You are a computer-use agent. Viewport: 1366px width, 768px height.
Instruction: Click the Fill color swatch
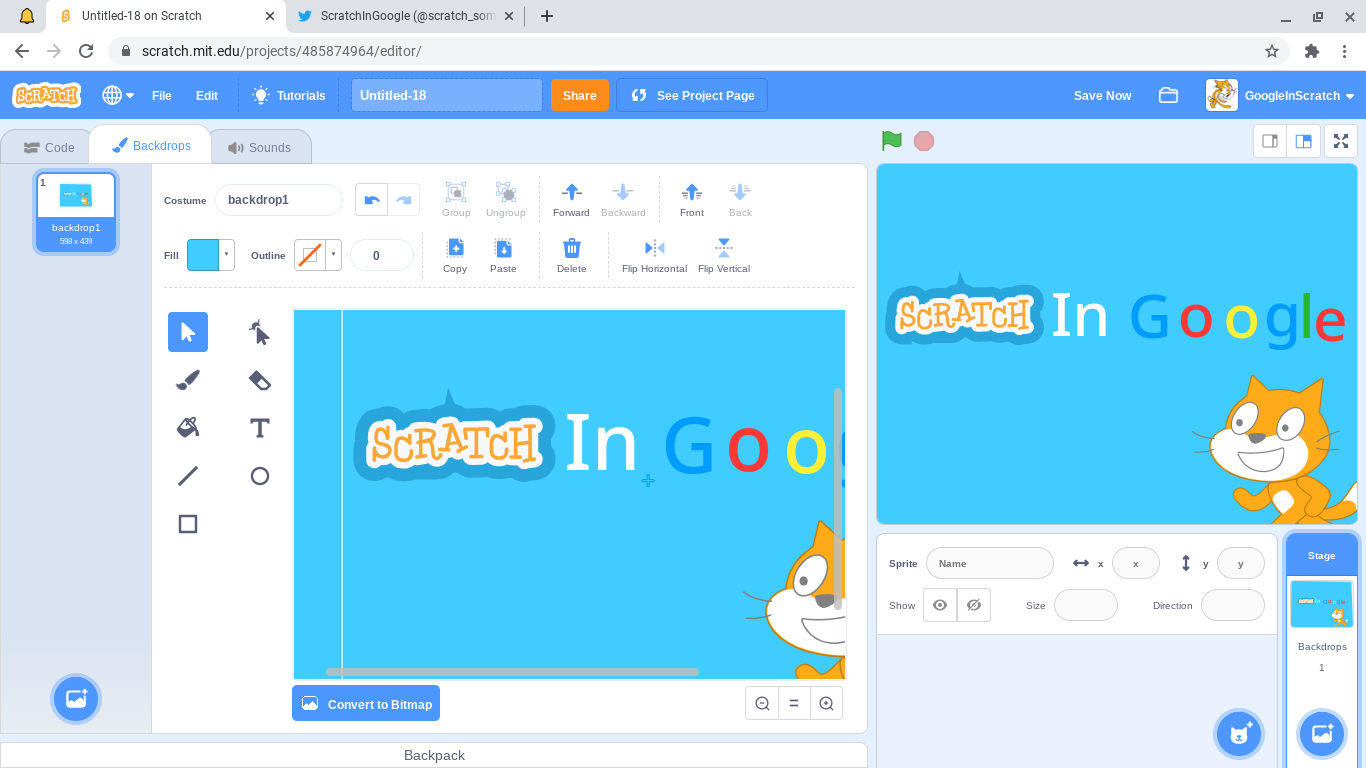[203, 255]
